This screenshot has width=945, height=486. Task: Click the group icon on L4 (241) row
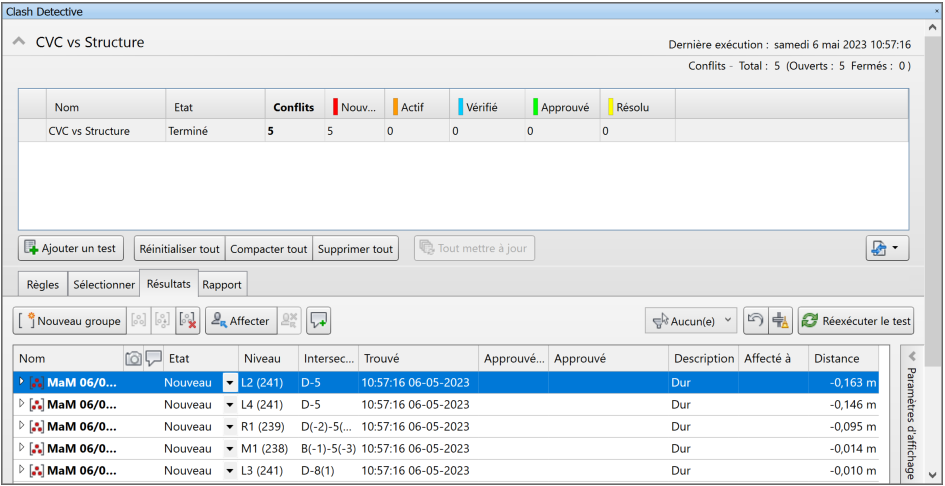pos(37,405)
